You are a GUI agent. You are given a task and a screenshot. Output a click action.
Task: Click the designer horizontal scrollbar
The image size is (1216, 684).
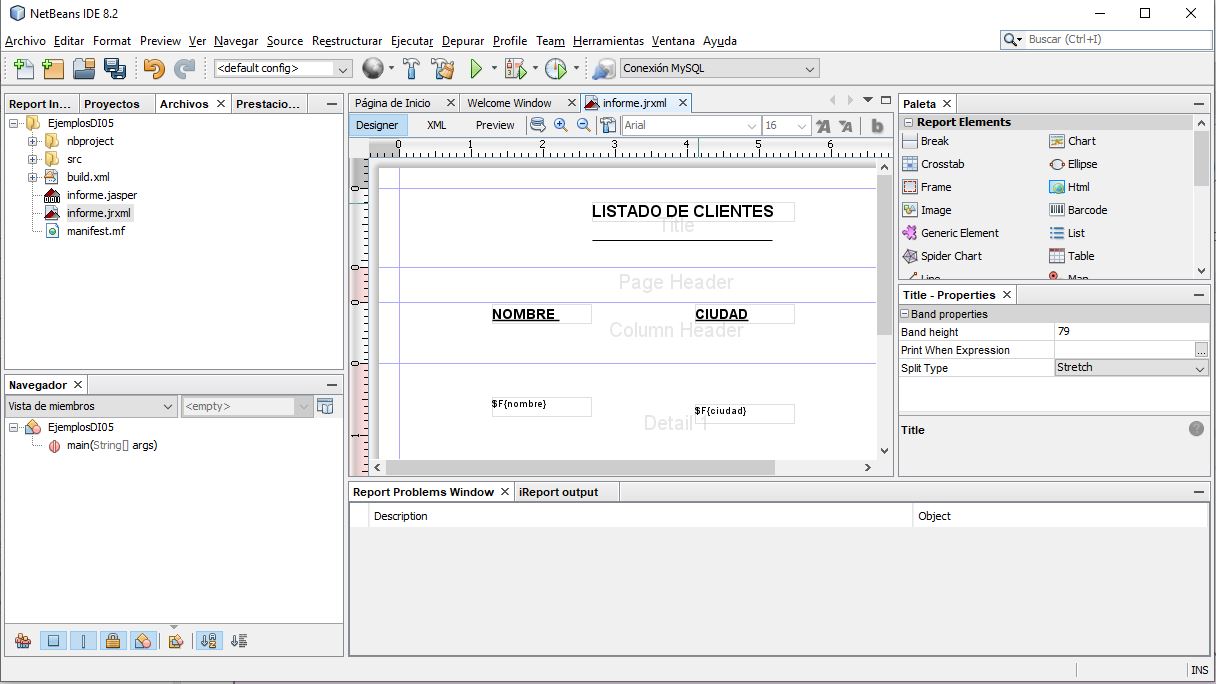click(x=580, y=467)
